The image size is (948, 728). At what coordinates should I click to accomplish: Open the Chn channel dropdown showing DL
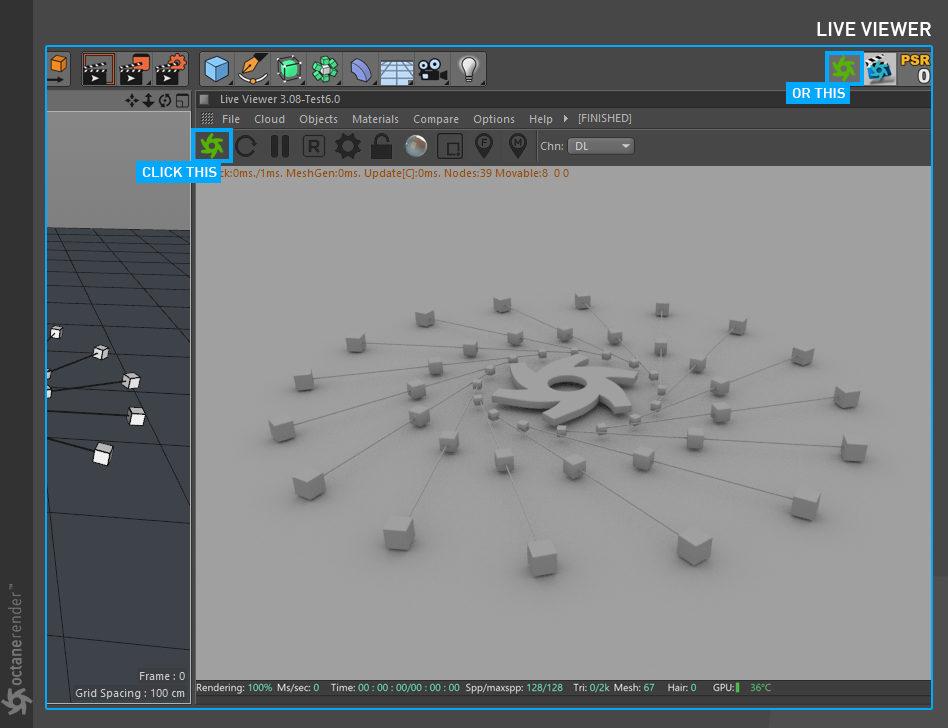[601, 146]
